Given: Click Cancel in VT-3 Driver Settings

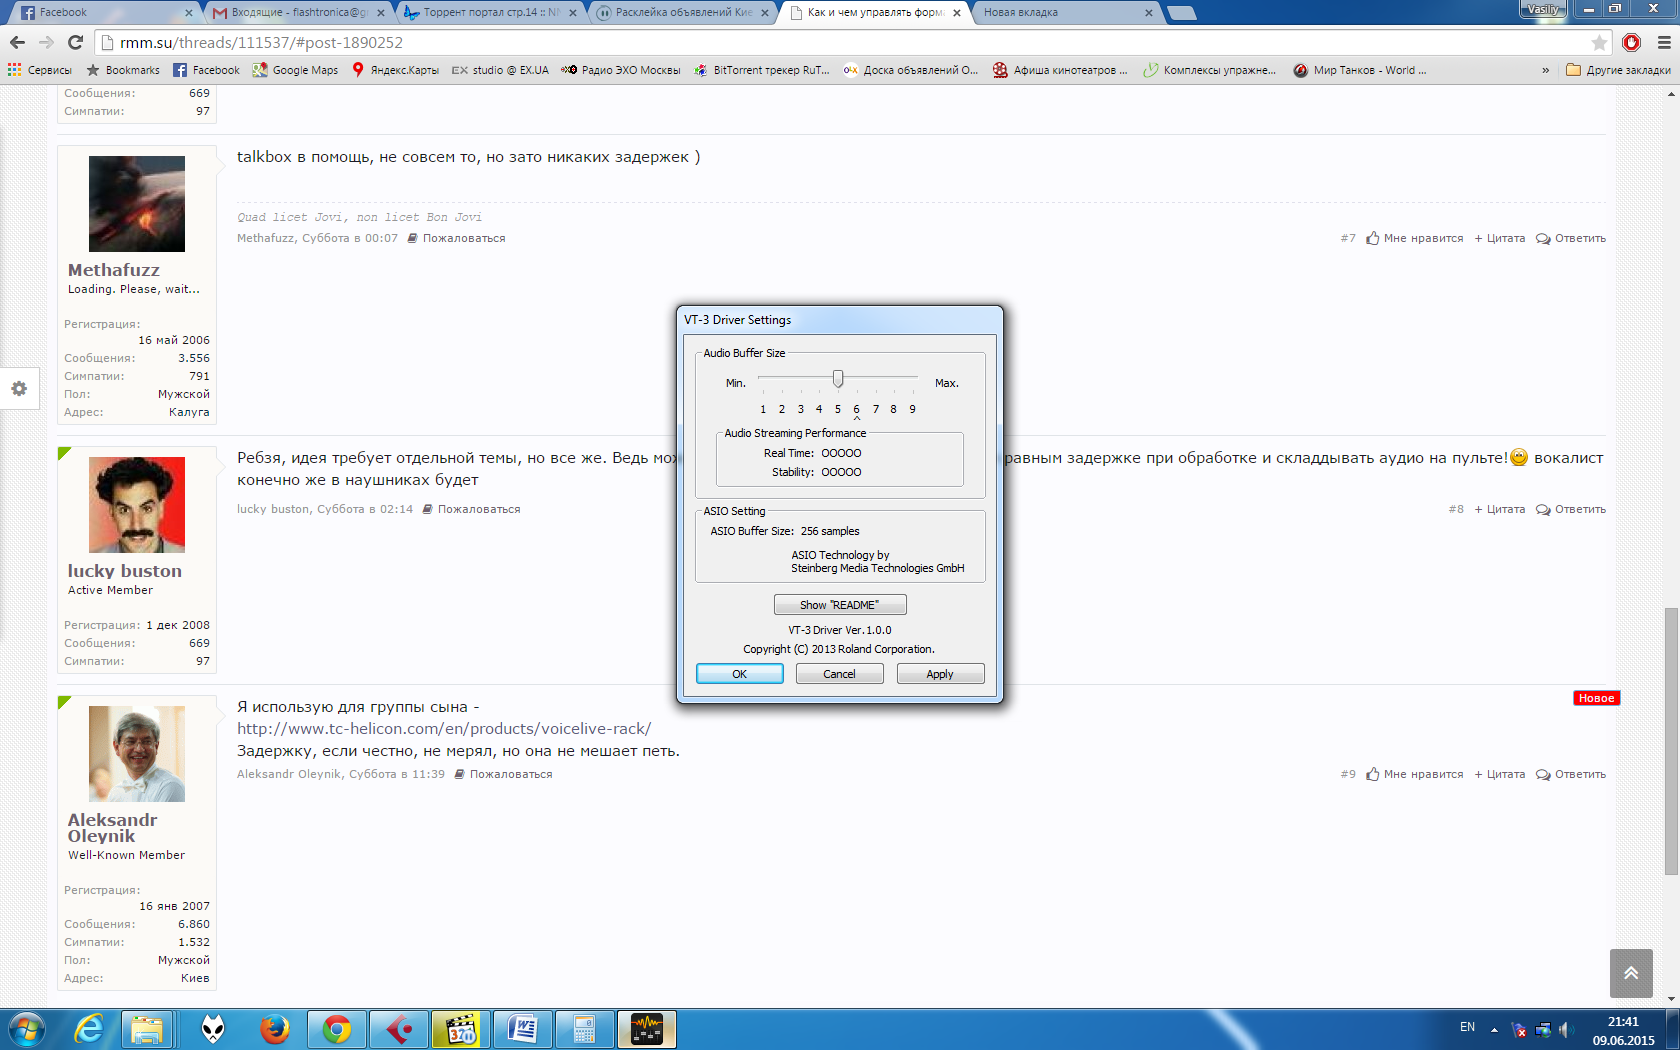Looking at the screenshot, I should click(x=839, y=674).
